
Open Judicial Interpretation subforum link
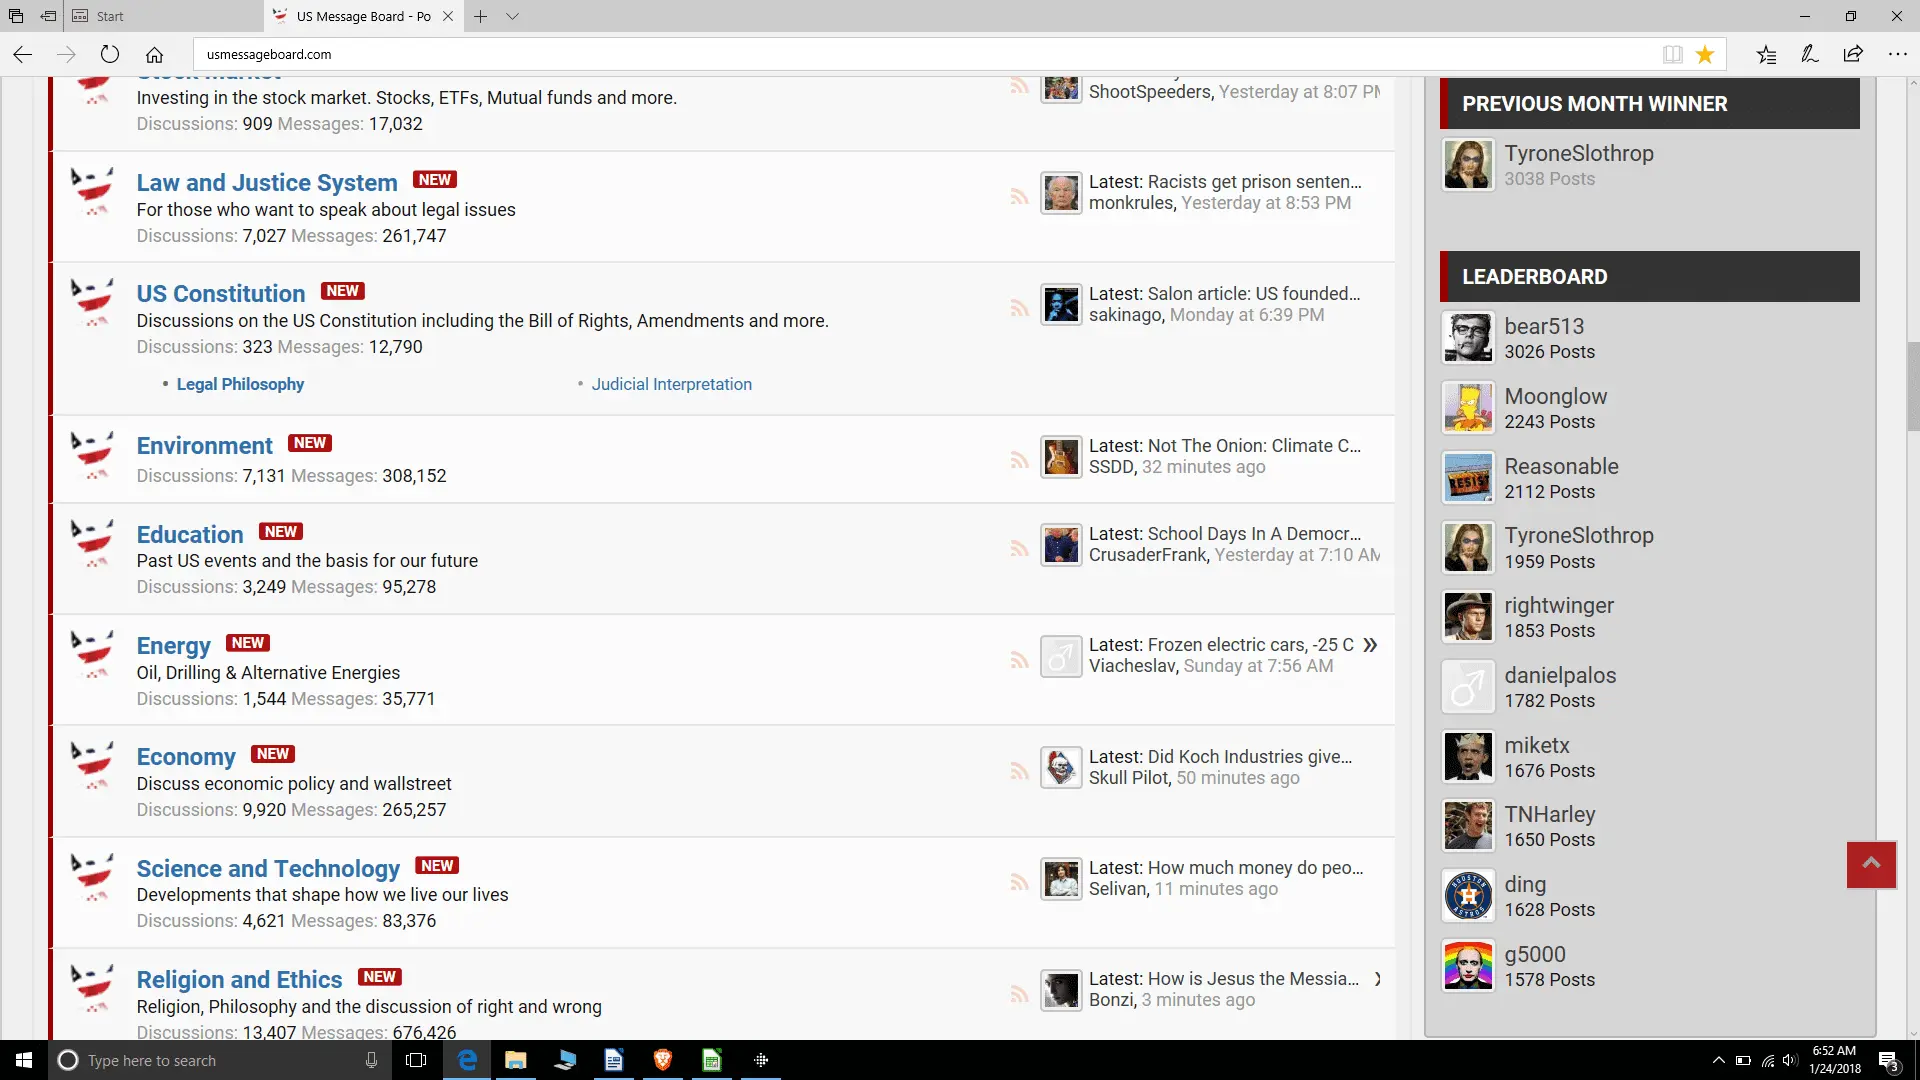[671, 384]
